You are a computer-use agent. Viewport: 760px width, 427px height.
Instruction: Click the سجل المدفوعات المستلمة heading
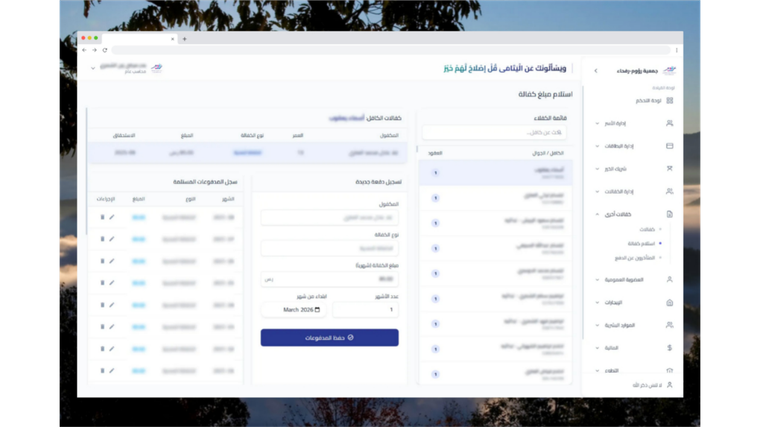205,182
